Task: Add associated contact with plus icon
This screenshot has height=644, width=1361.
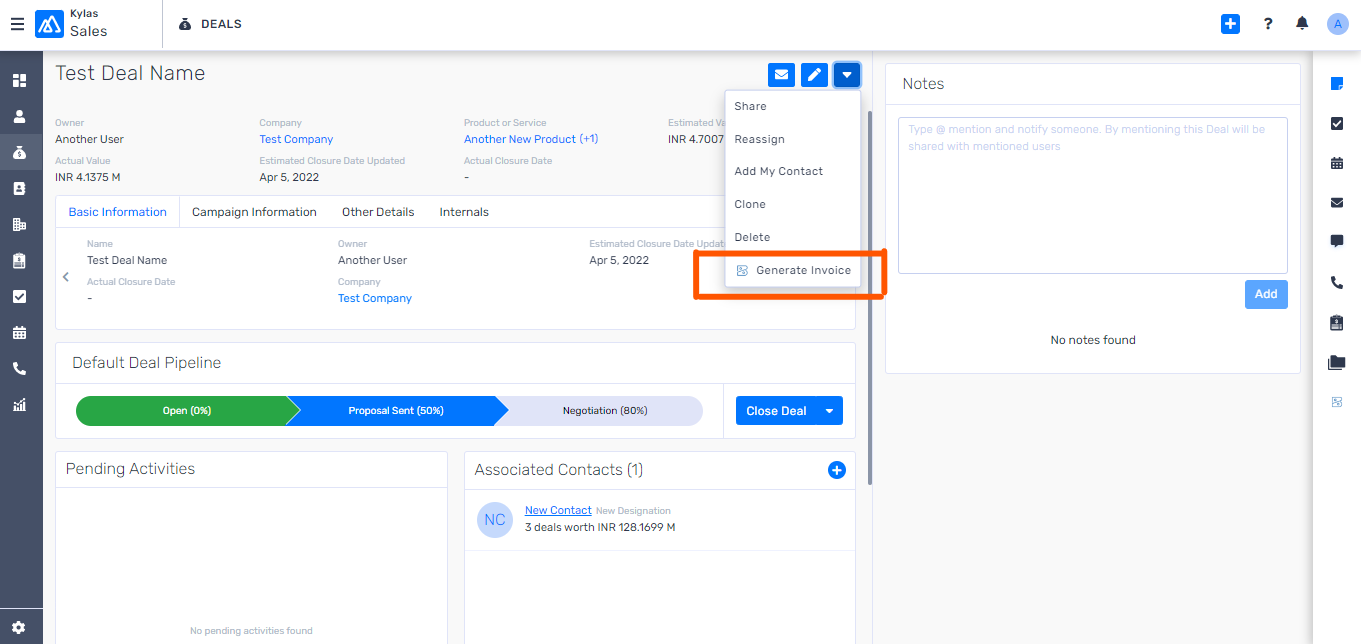Action: pyautogui.click(x=837, y=470)
